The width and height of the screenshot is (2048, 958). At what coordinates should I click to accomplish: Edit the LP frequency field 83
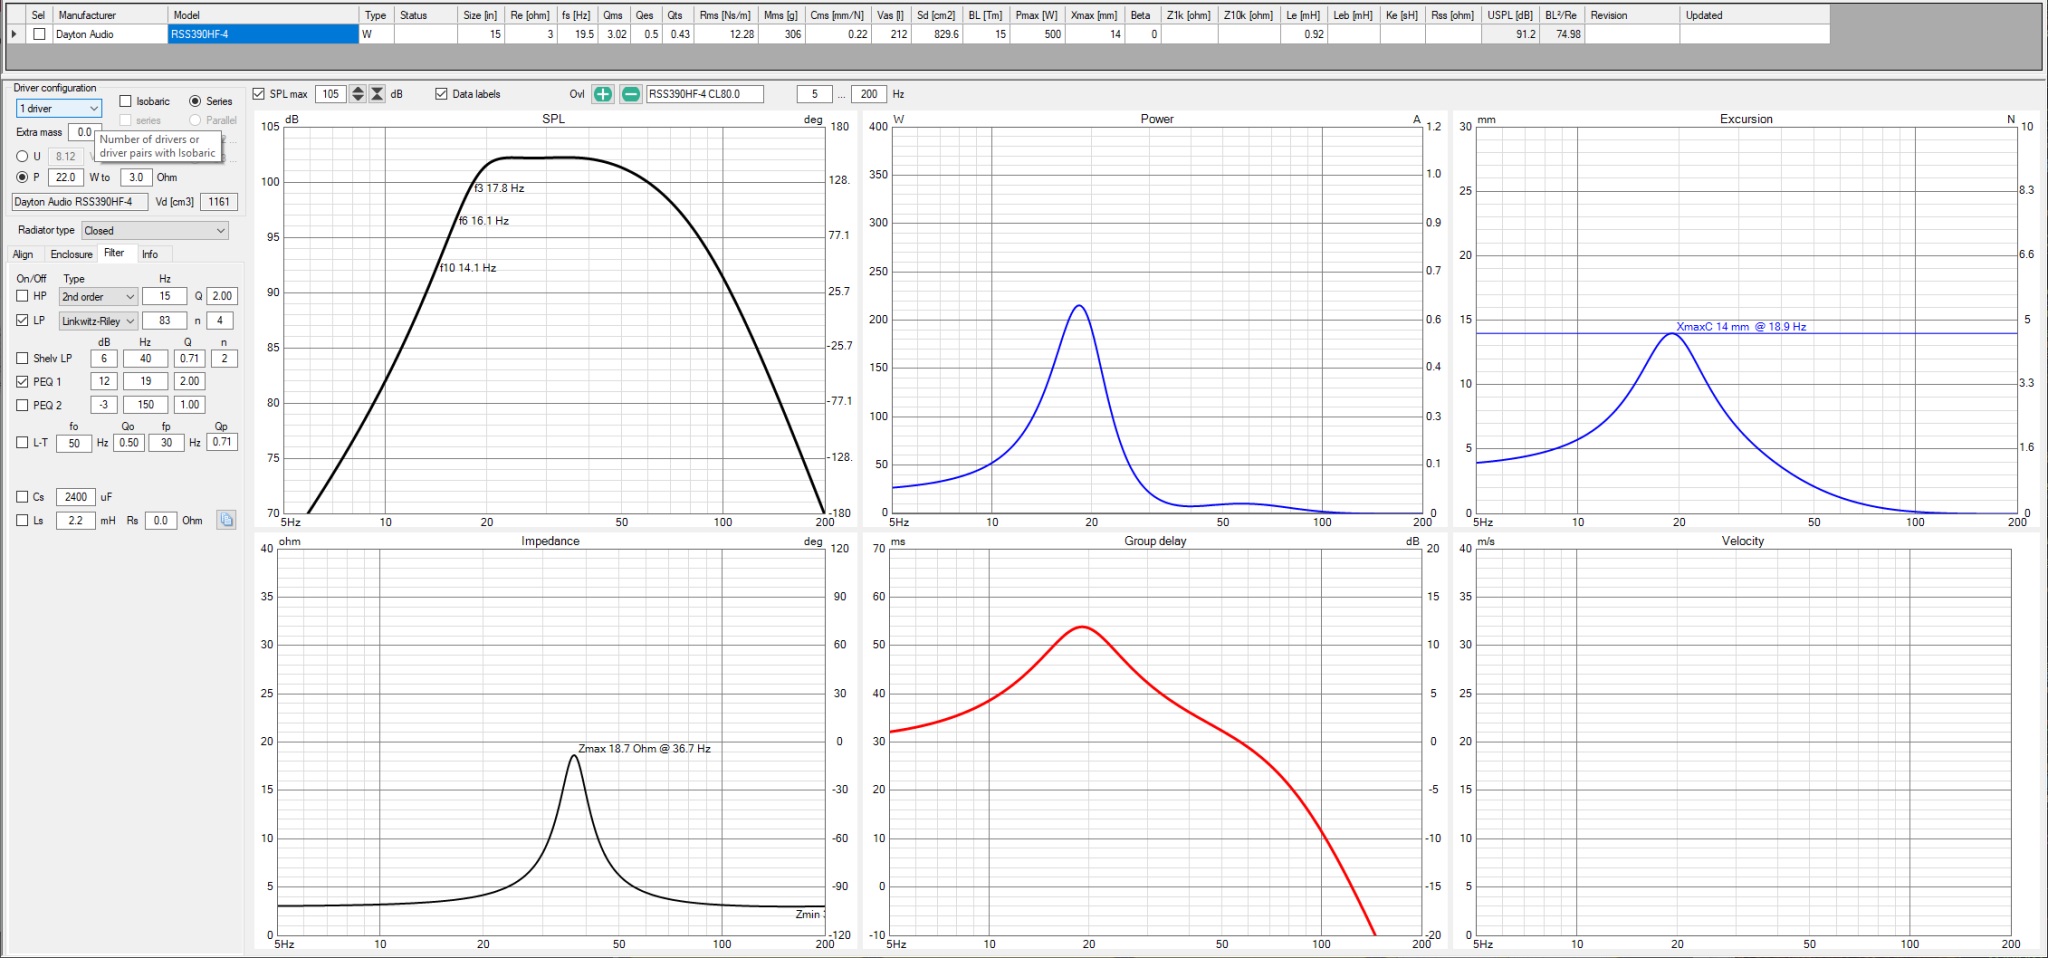pyautogui.click(x=164, y=321)
